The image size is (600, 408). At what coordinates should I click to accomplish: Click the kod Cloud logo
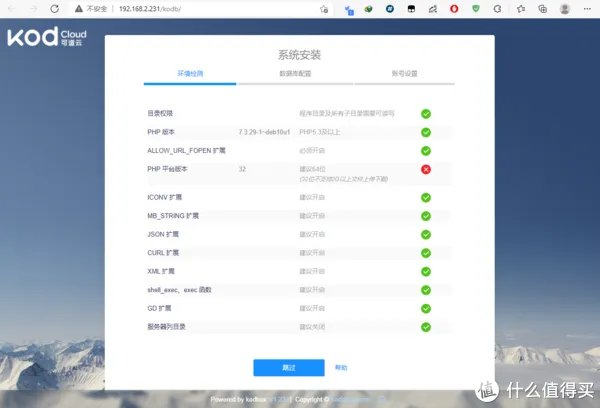(47, 37)
